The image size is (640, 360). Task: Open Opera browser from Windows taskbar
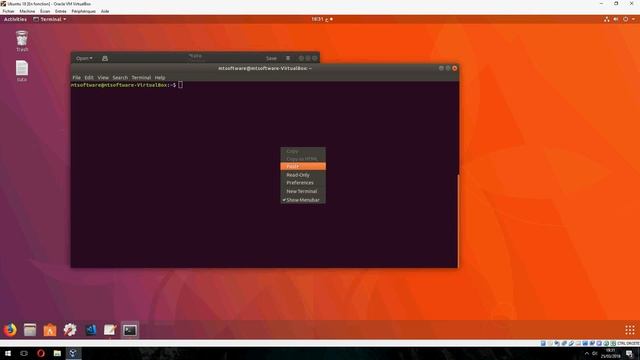[x=40, y=353]
